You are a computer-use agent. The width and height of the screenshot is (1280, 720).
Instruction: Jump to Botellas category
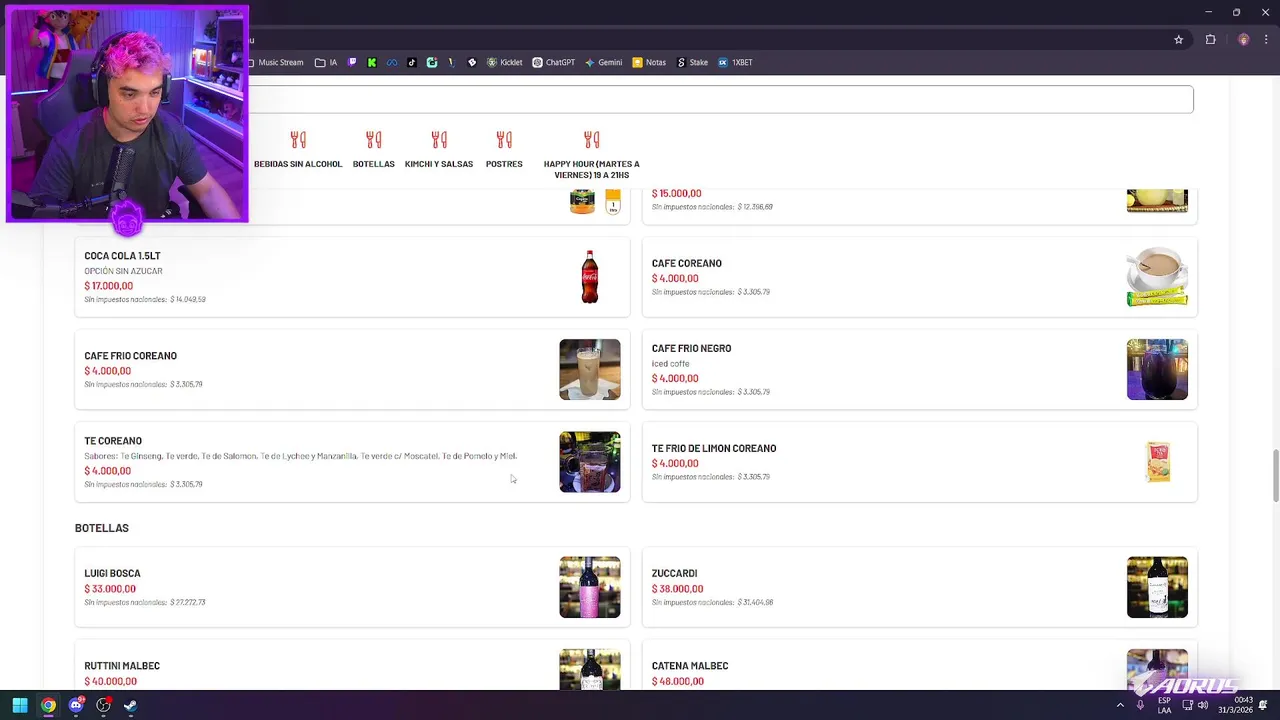tap(373, 164)
